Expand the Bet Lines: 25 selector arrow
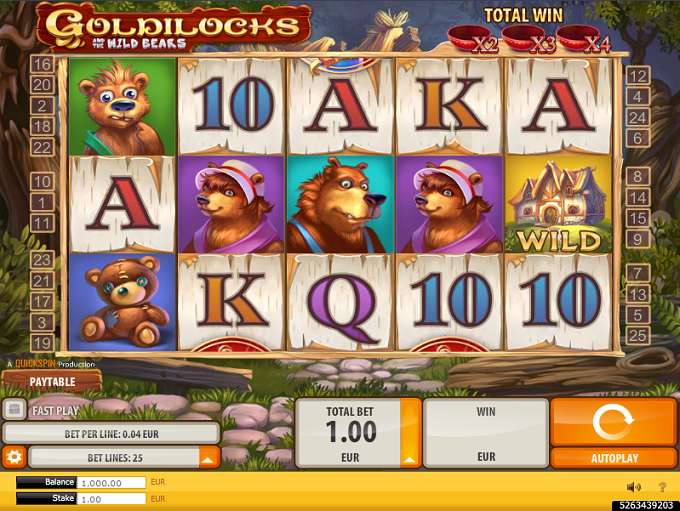680x511 pixels. coord(208,458)
